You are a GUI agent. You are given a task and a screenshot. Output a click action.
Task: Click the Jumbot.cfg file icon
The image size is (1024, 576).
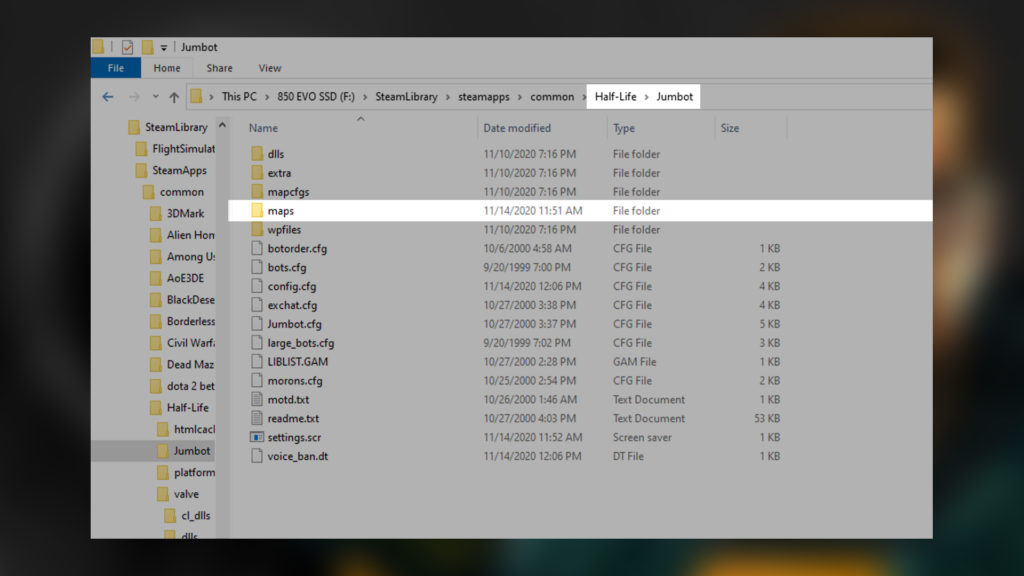(x=257, y=325)
